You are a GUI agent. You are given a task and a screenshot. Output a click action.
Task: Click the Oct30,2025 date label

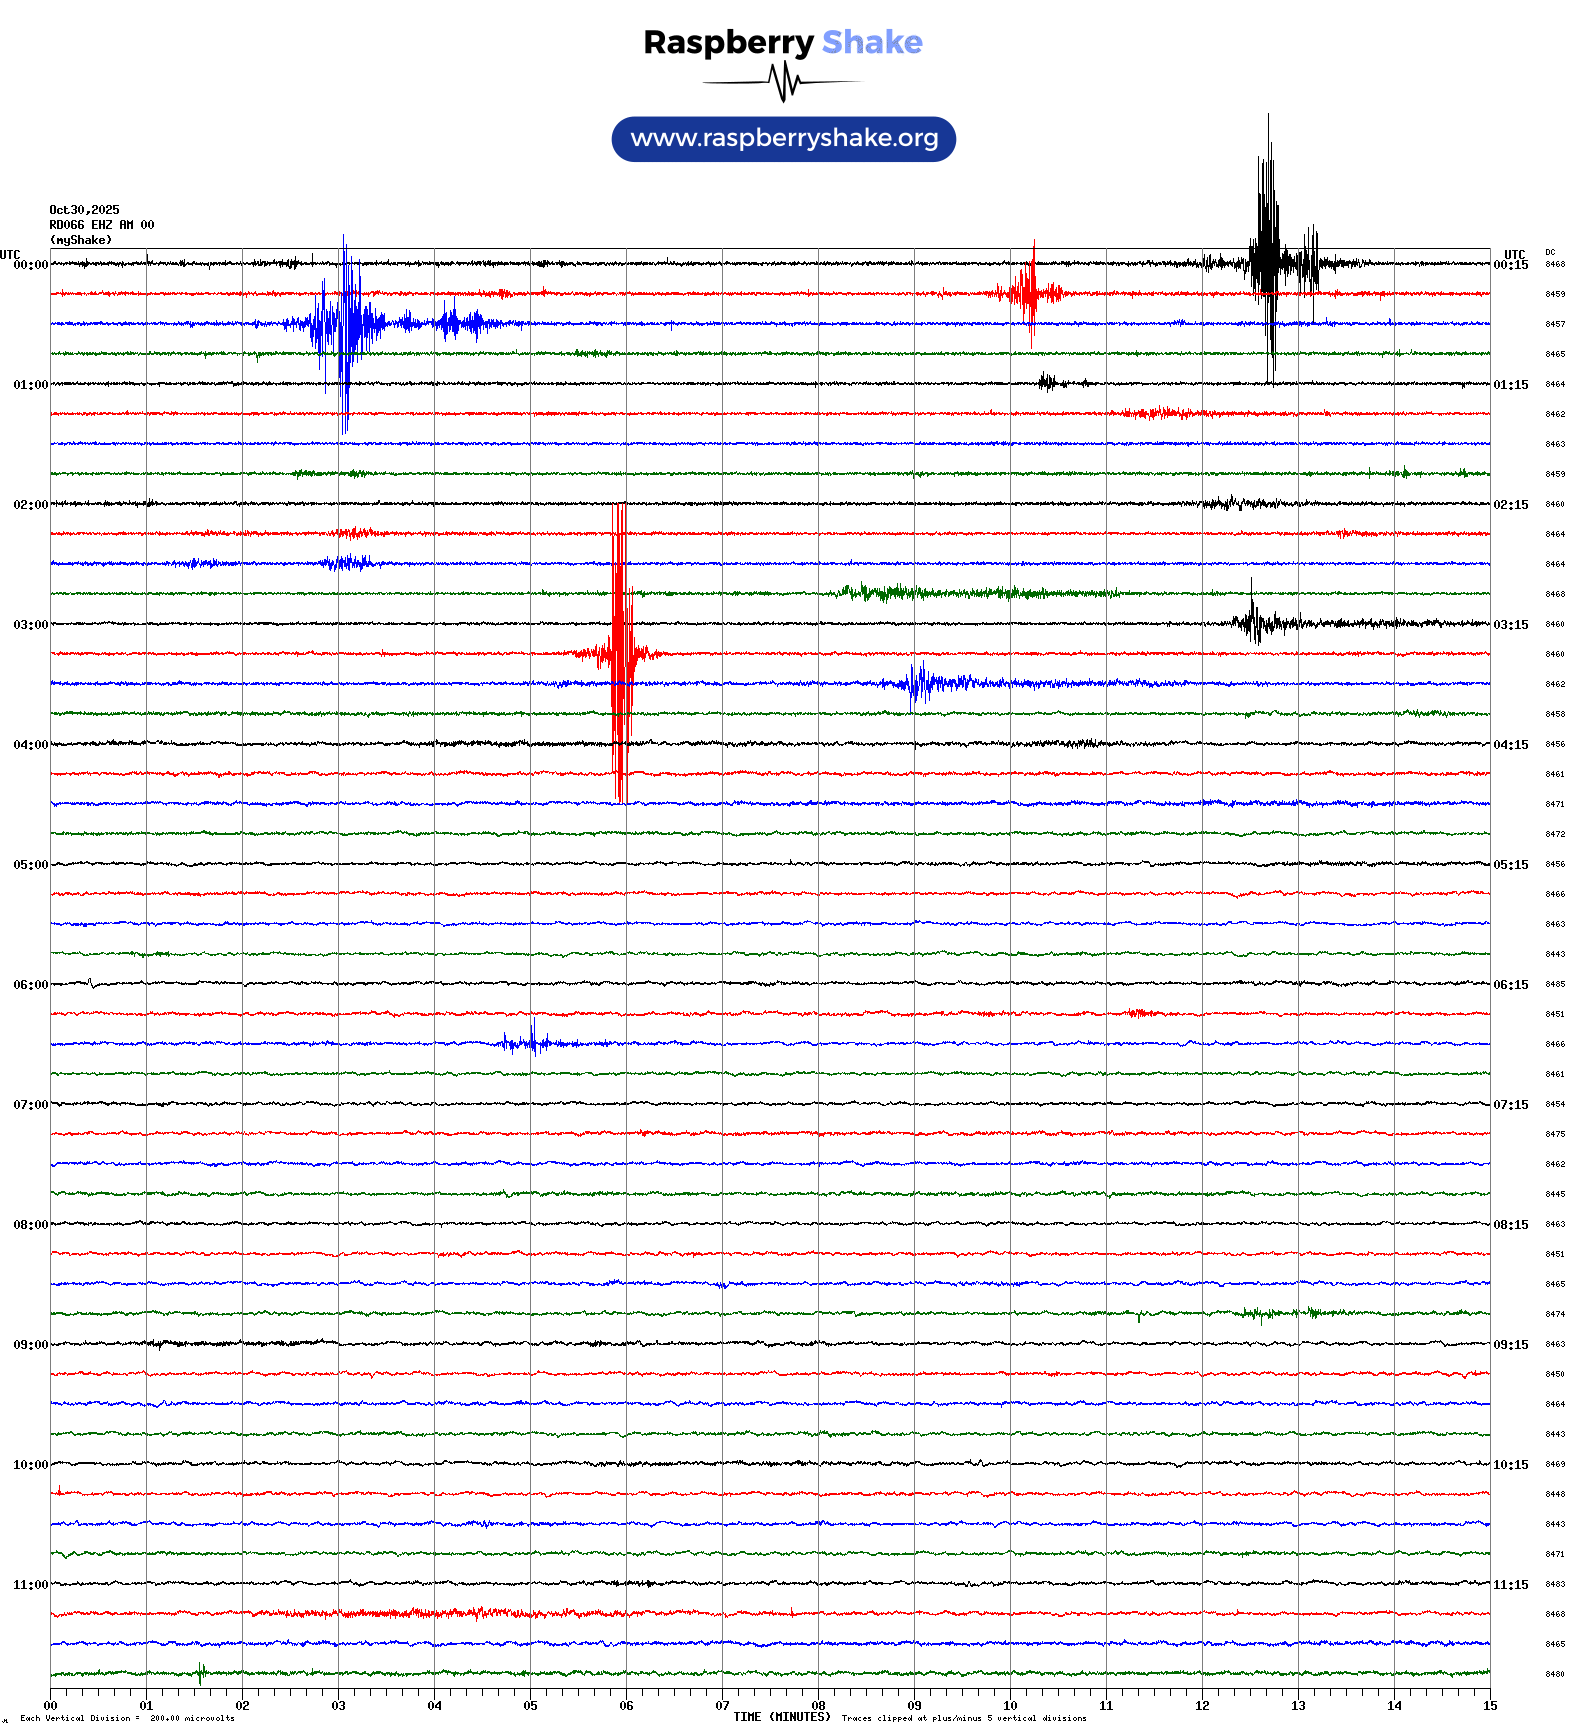click(x=84, y=210)
